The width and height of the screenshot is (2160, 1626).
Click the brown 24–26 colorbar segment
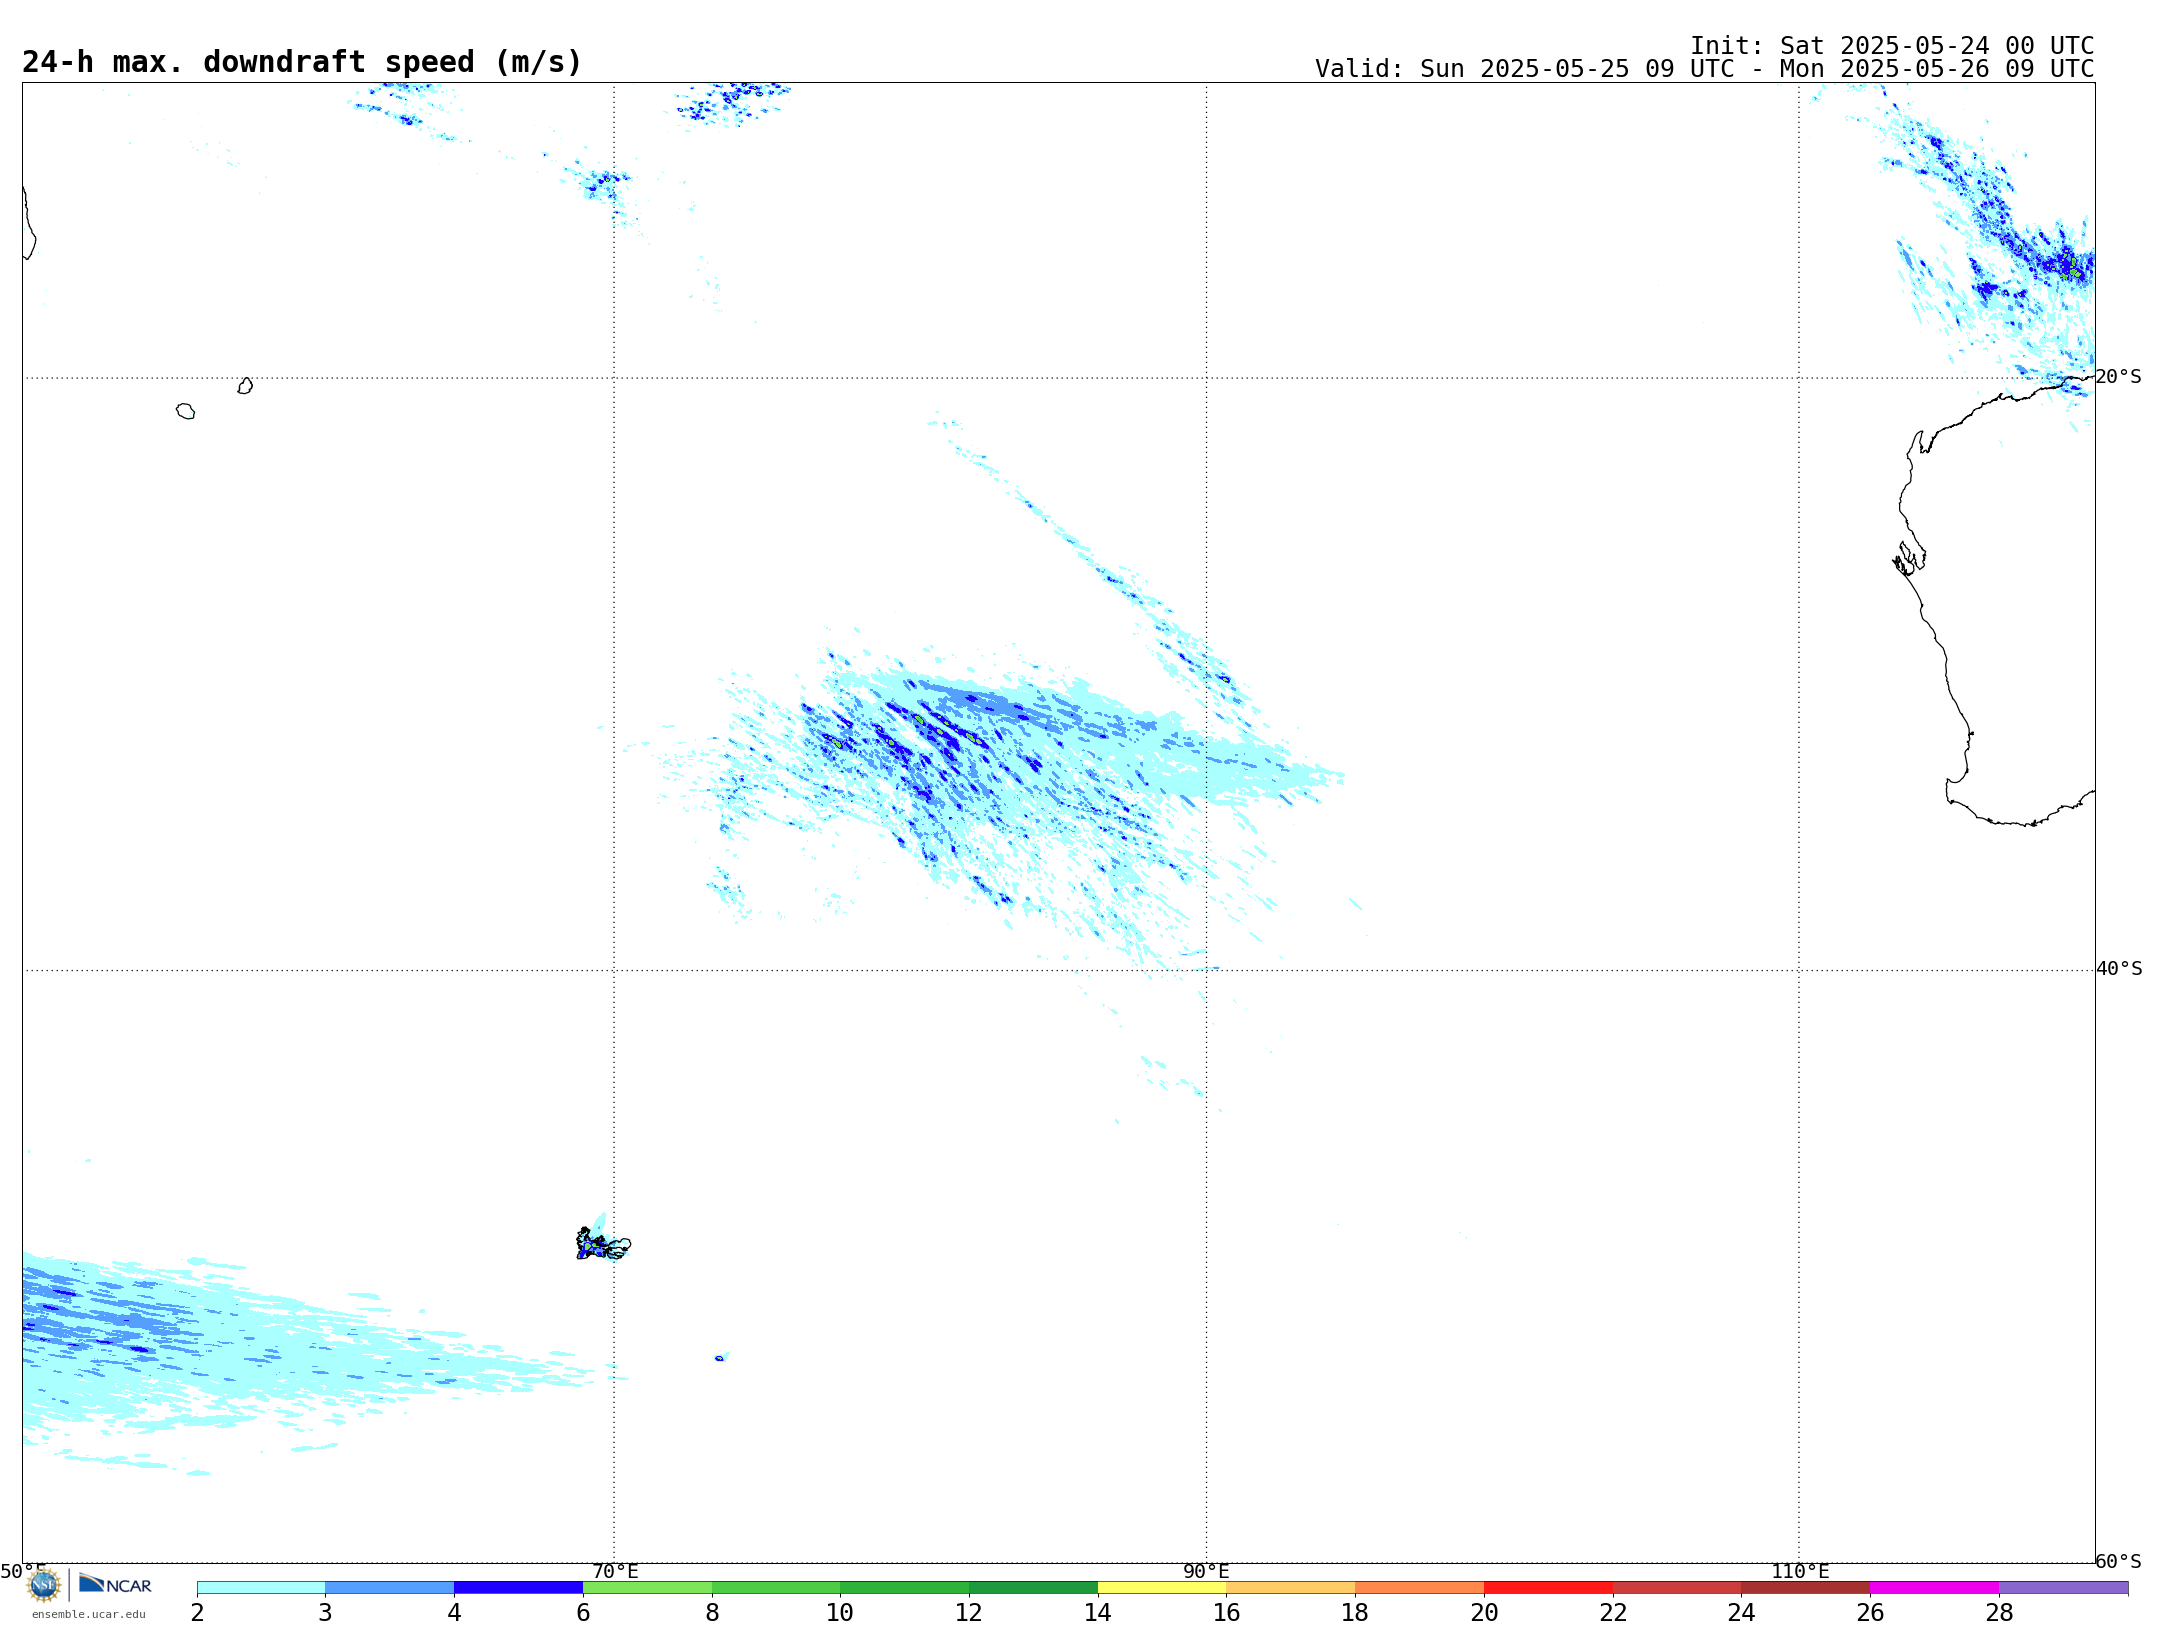(x=1806, y=1588)
